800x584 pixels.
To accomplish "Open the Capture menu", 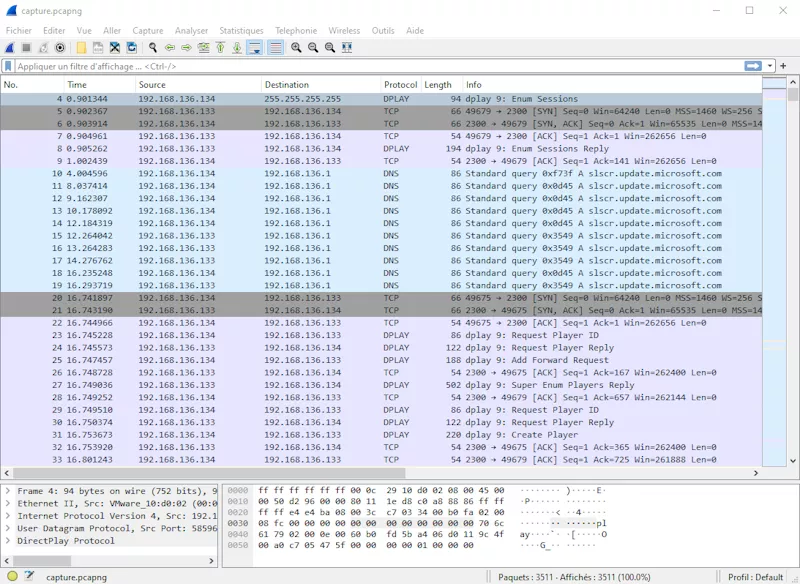I will 148,31.
